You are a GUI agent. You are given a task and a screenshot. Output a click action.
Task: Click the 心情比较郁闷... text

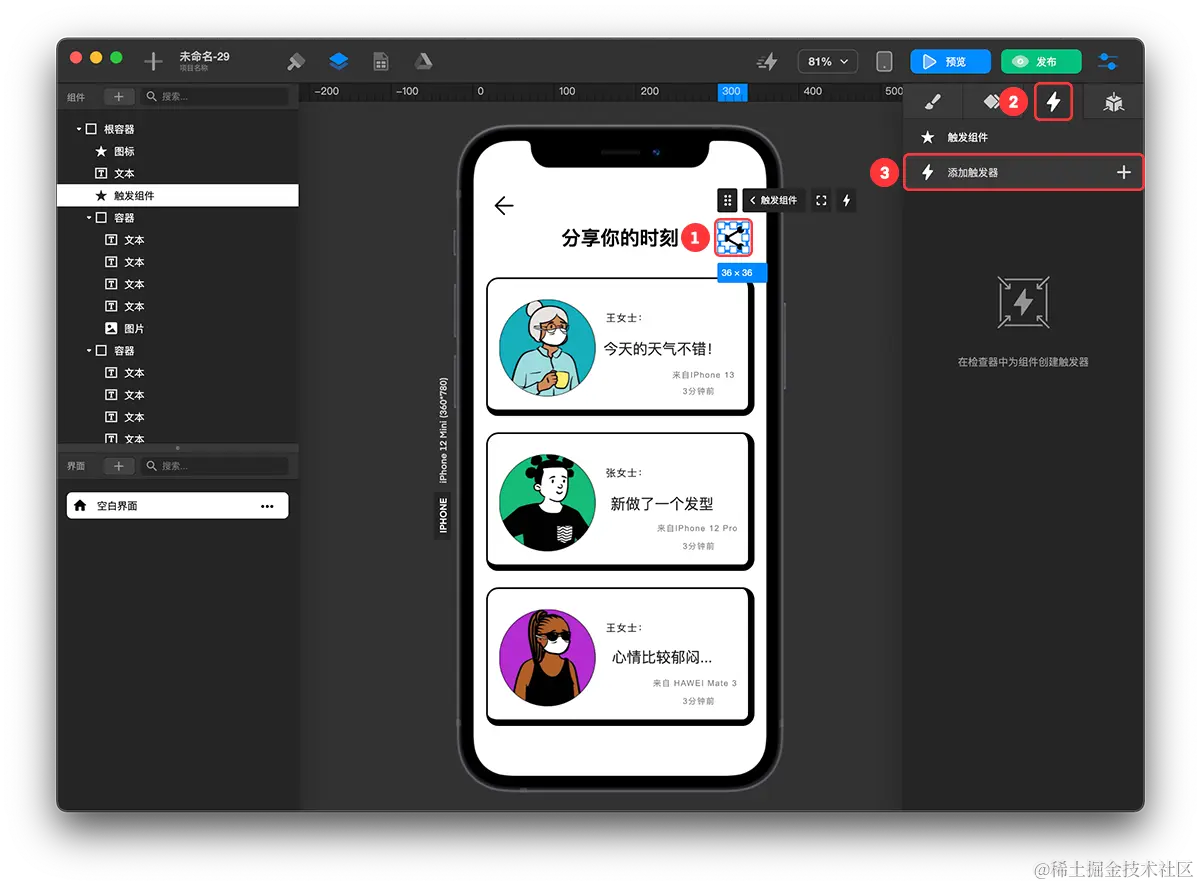662,657
